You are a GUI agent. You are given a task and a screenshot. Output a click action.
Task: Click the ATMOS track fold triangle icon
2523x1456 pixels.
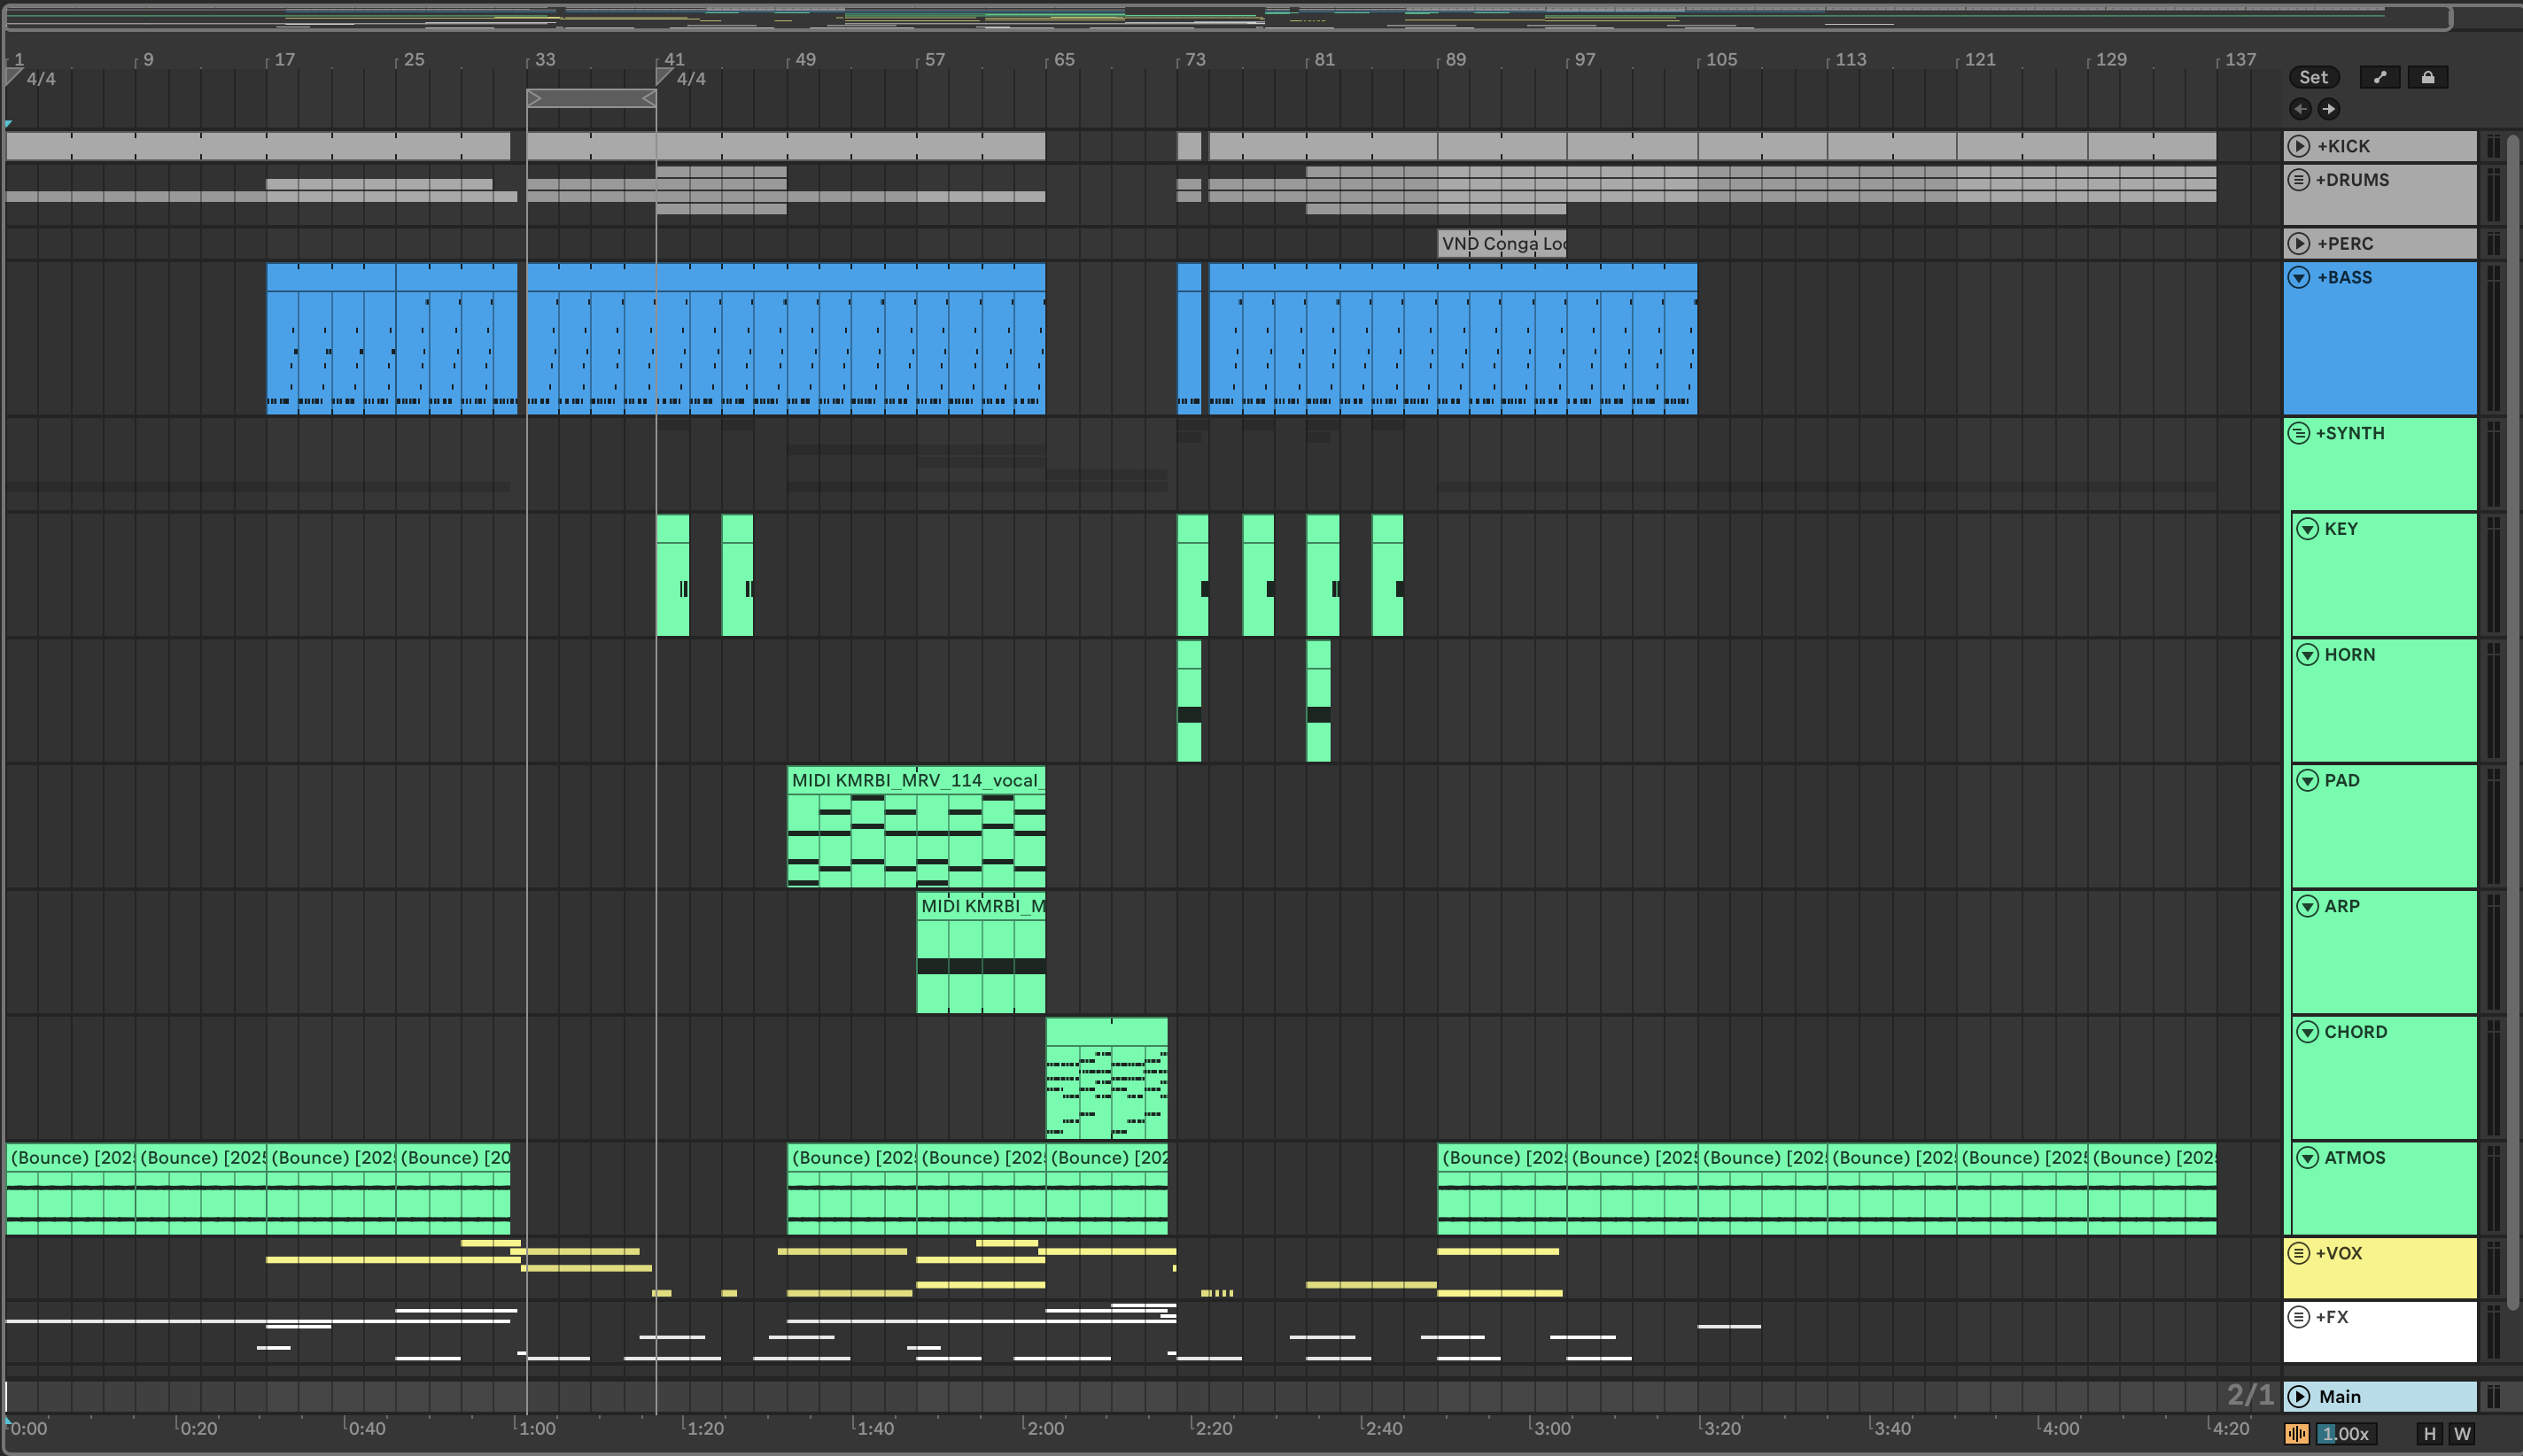pyautogui.click(x=2307, y=1158)
